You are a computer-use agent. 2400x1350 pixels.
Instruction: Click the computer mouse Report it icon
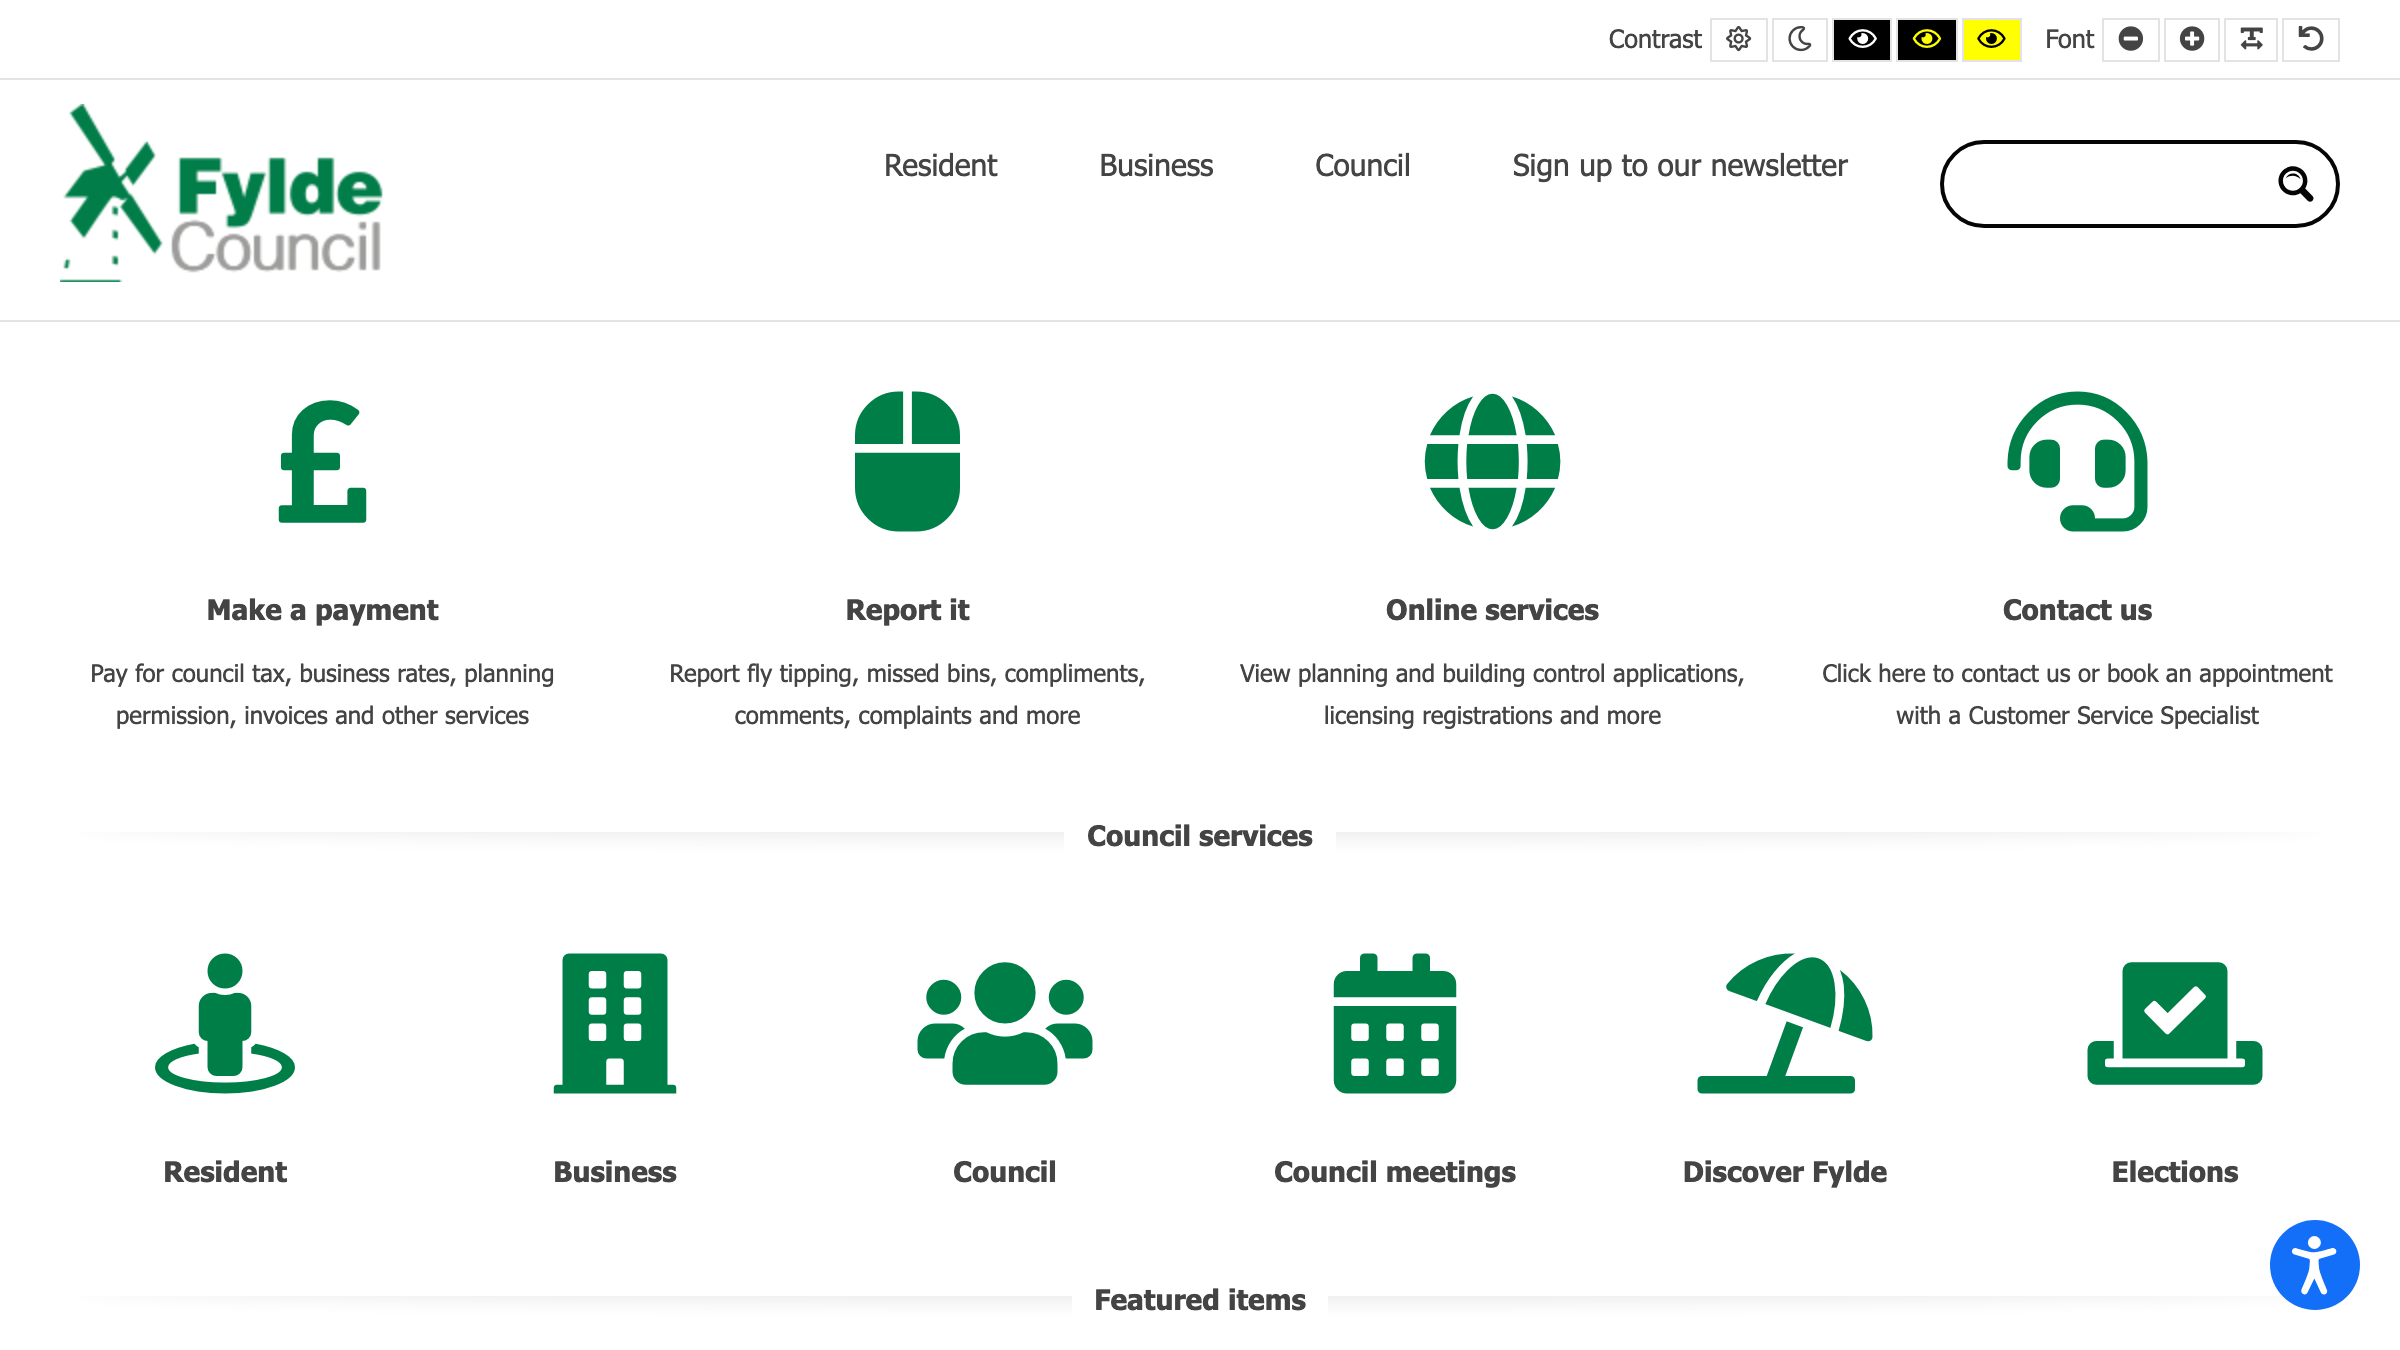click(x=907, y=461)
